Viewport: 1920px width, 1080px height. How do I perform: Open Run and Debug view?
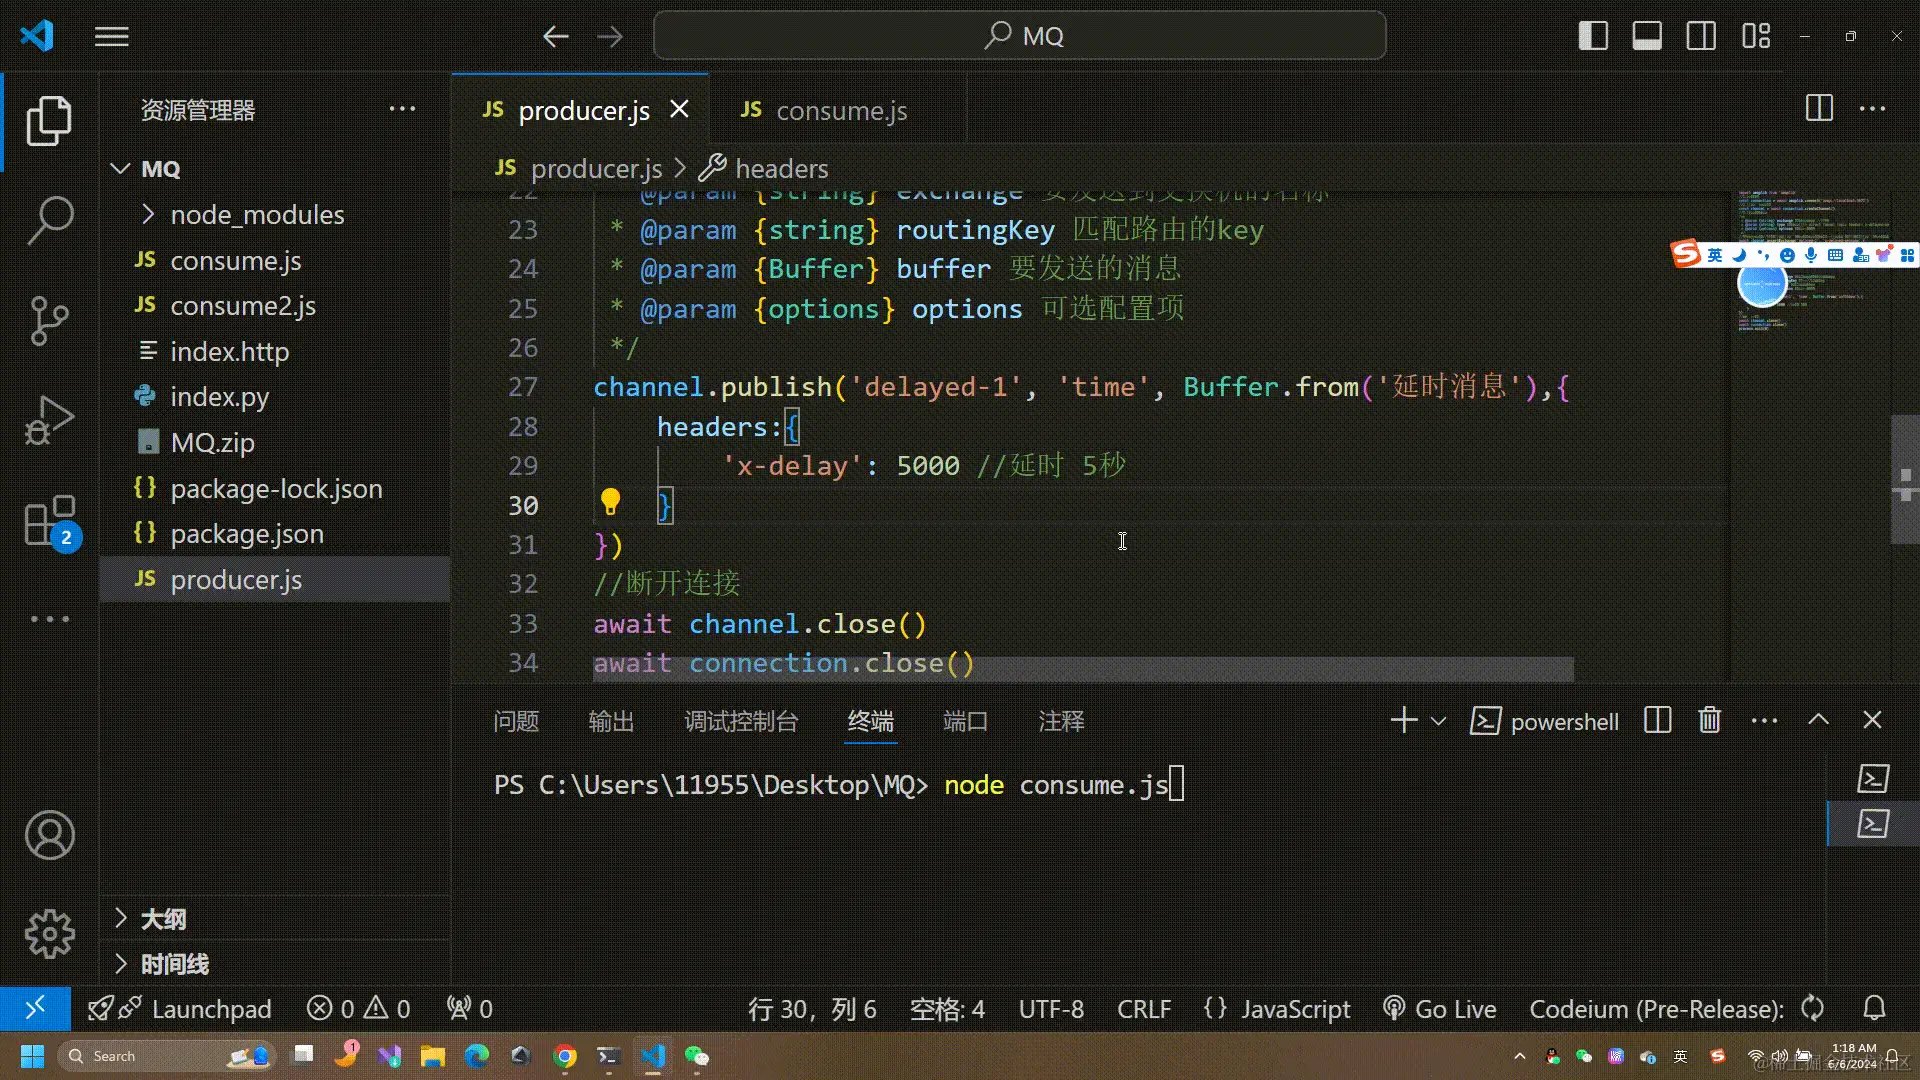coord(49,420)
